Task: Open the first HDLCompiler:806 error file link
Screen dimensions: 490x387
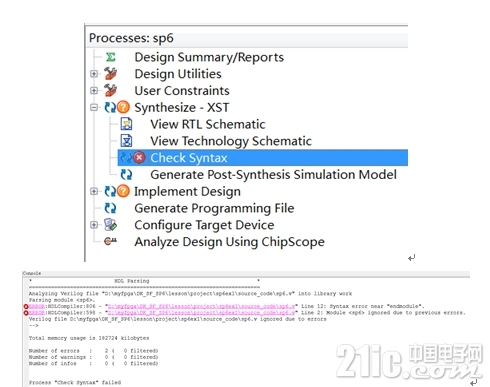Action: [202, 306]
